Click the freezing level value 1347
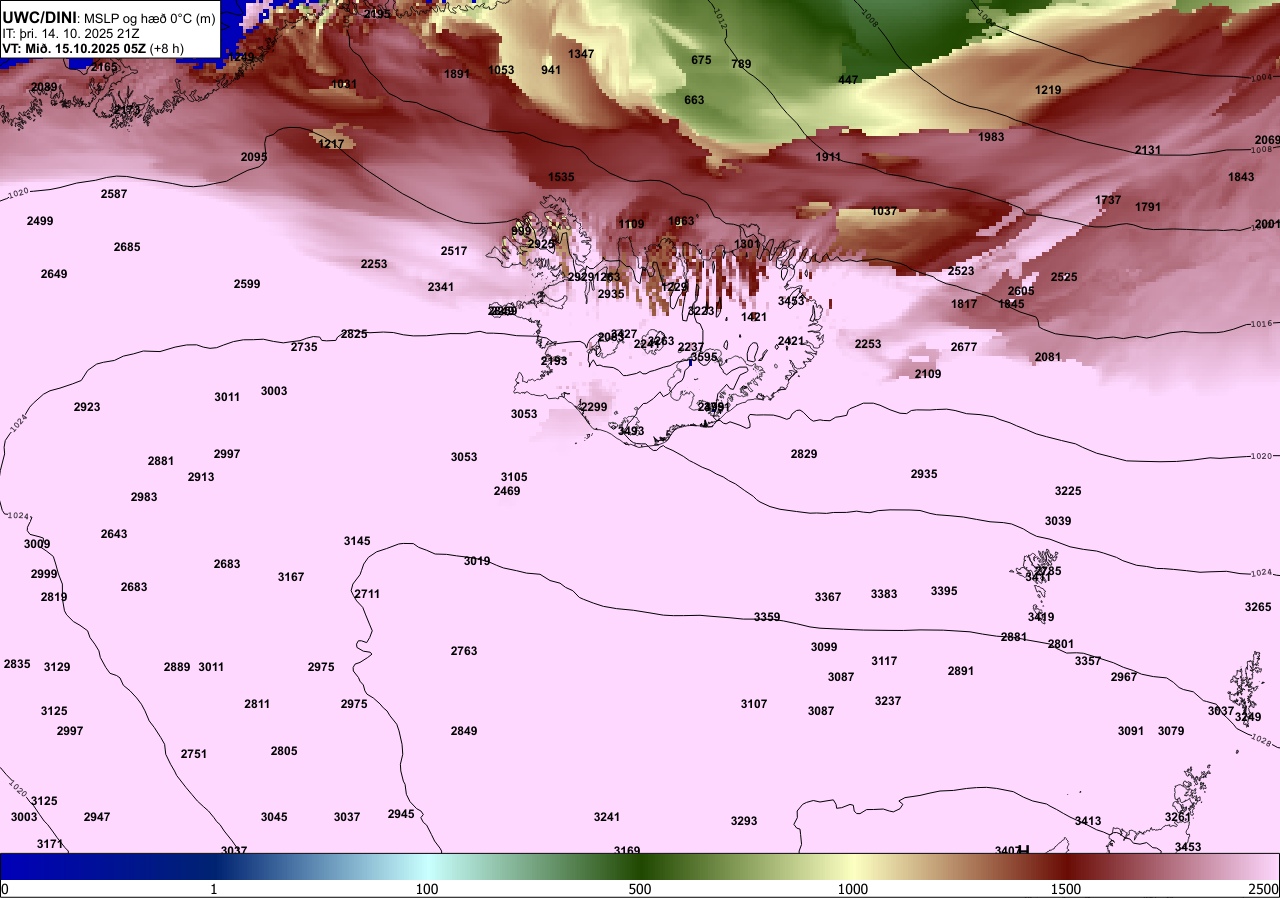 pyautogui.click(x=581, y=54)
